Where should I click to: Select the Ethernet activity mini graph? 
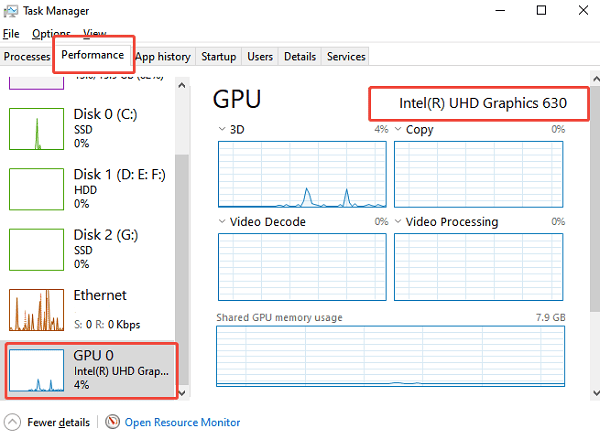36,310
